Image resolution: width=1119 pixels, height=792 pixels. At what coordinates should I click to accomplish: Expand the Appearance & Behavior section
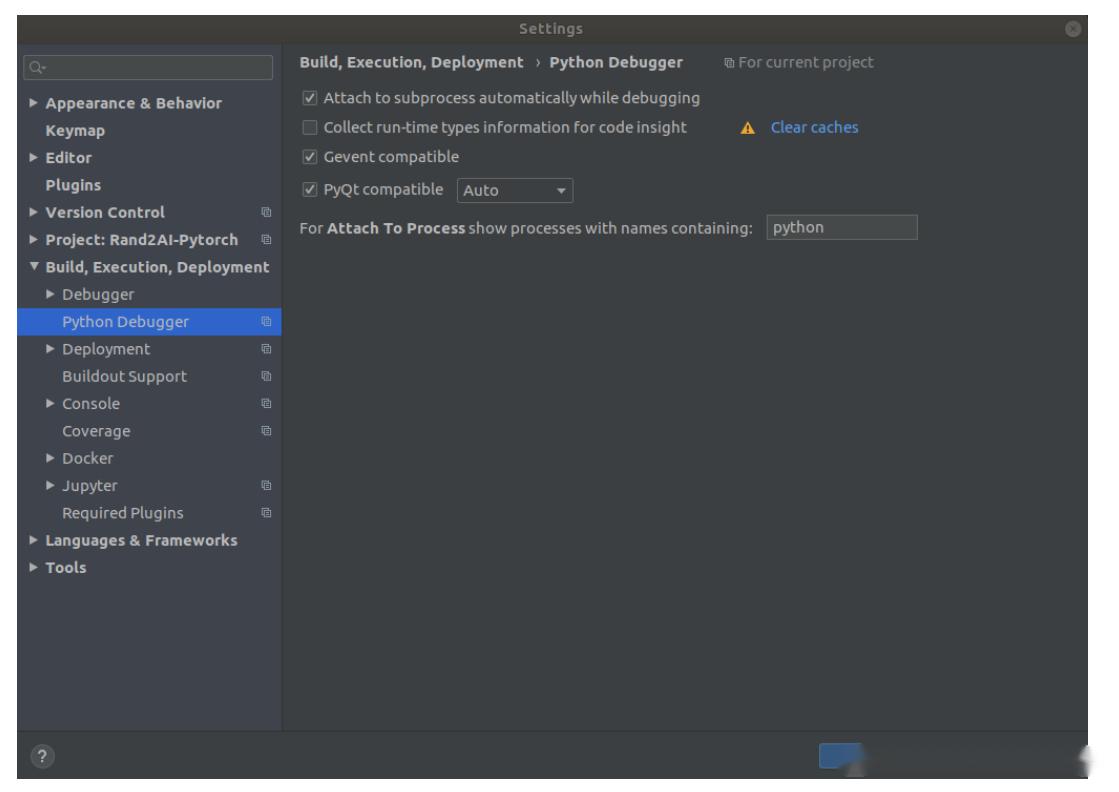(34, 103)
